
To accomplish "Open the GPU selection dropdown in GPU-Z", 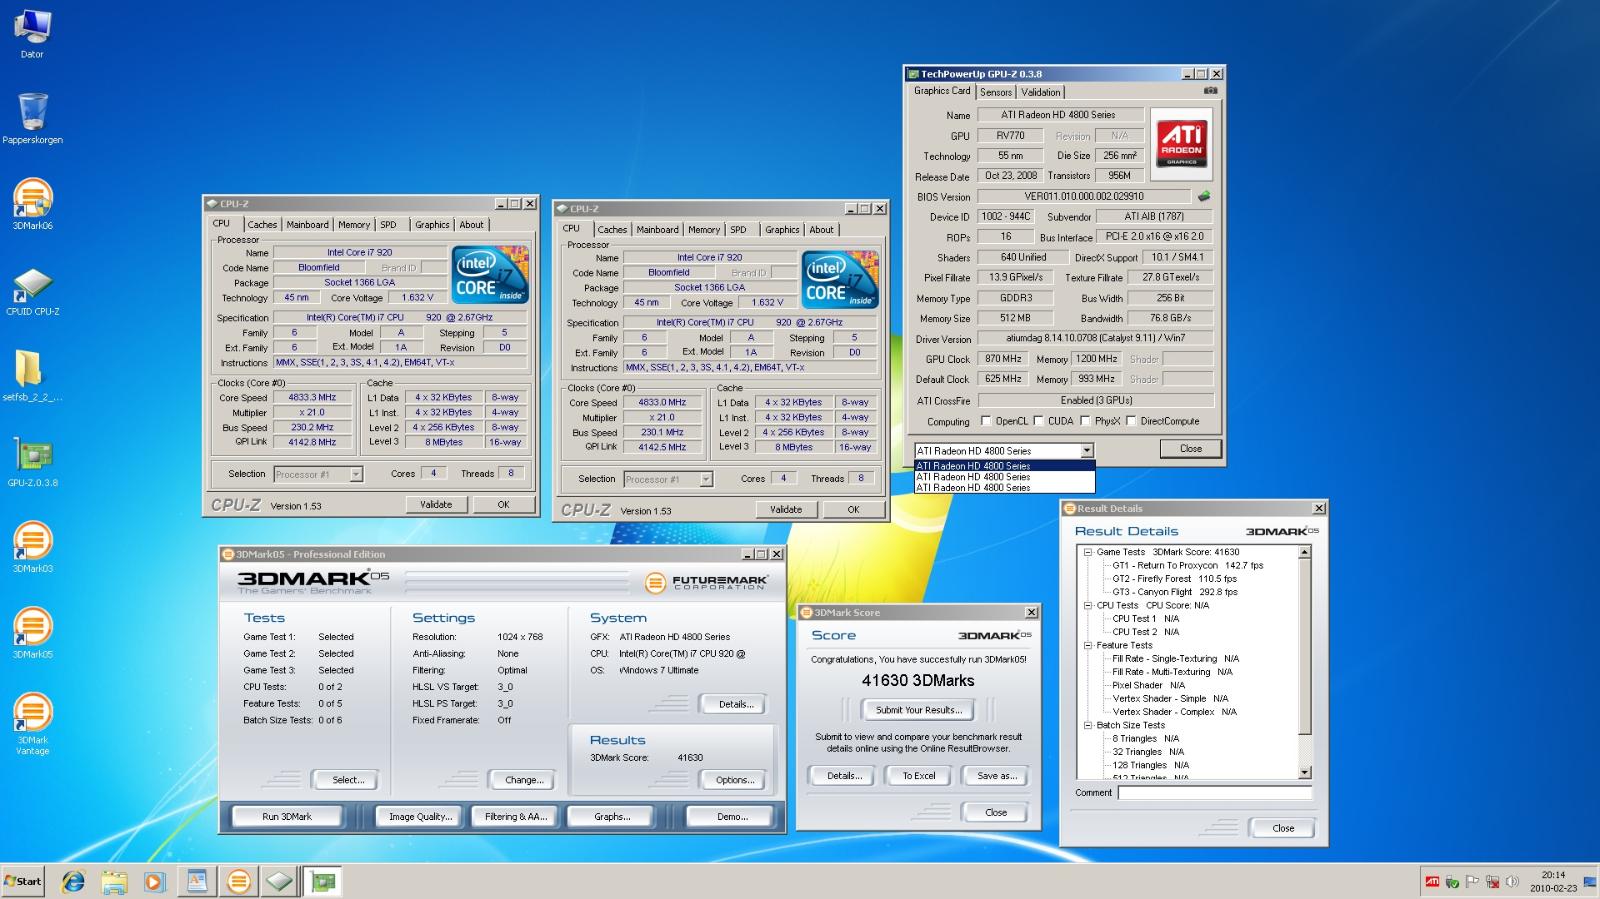I will 1086,451.
